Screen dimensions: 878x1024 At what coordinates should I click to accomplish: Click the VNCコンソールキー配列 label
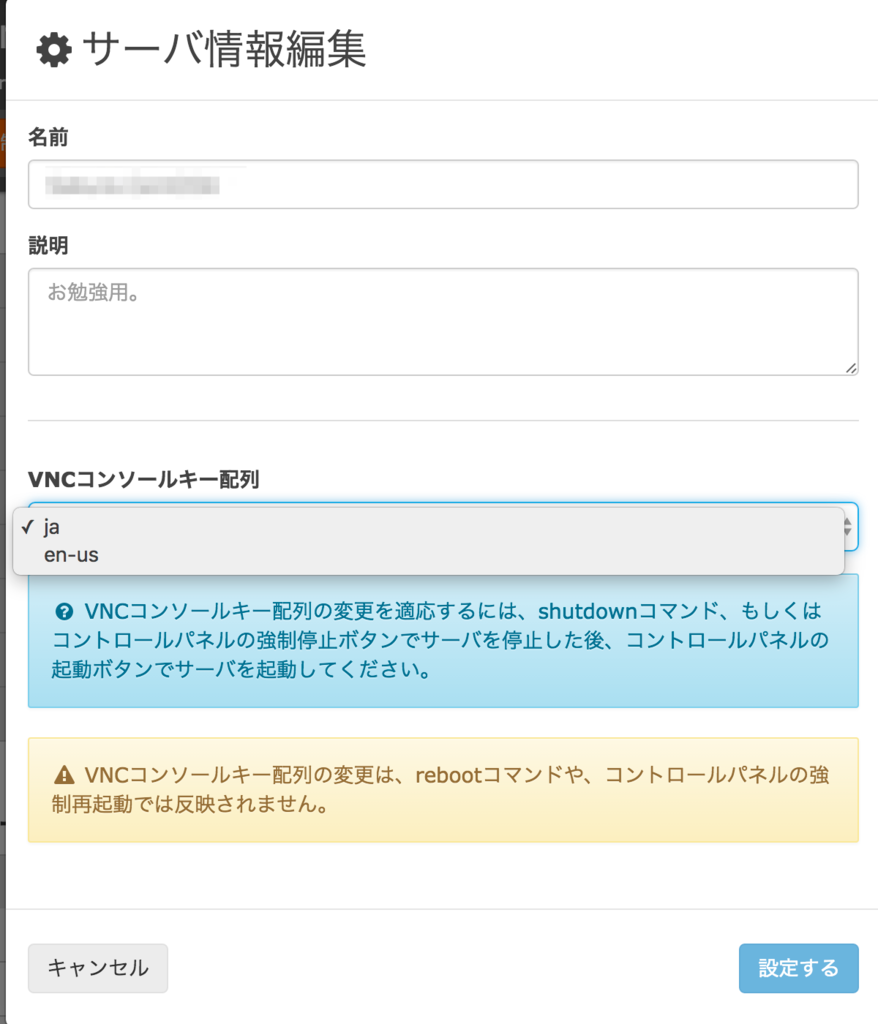(144, 479)
